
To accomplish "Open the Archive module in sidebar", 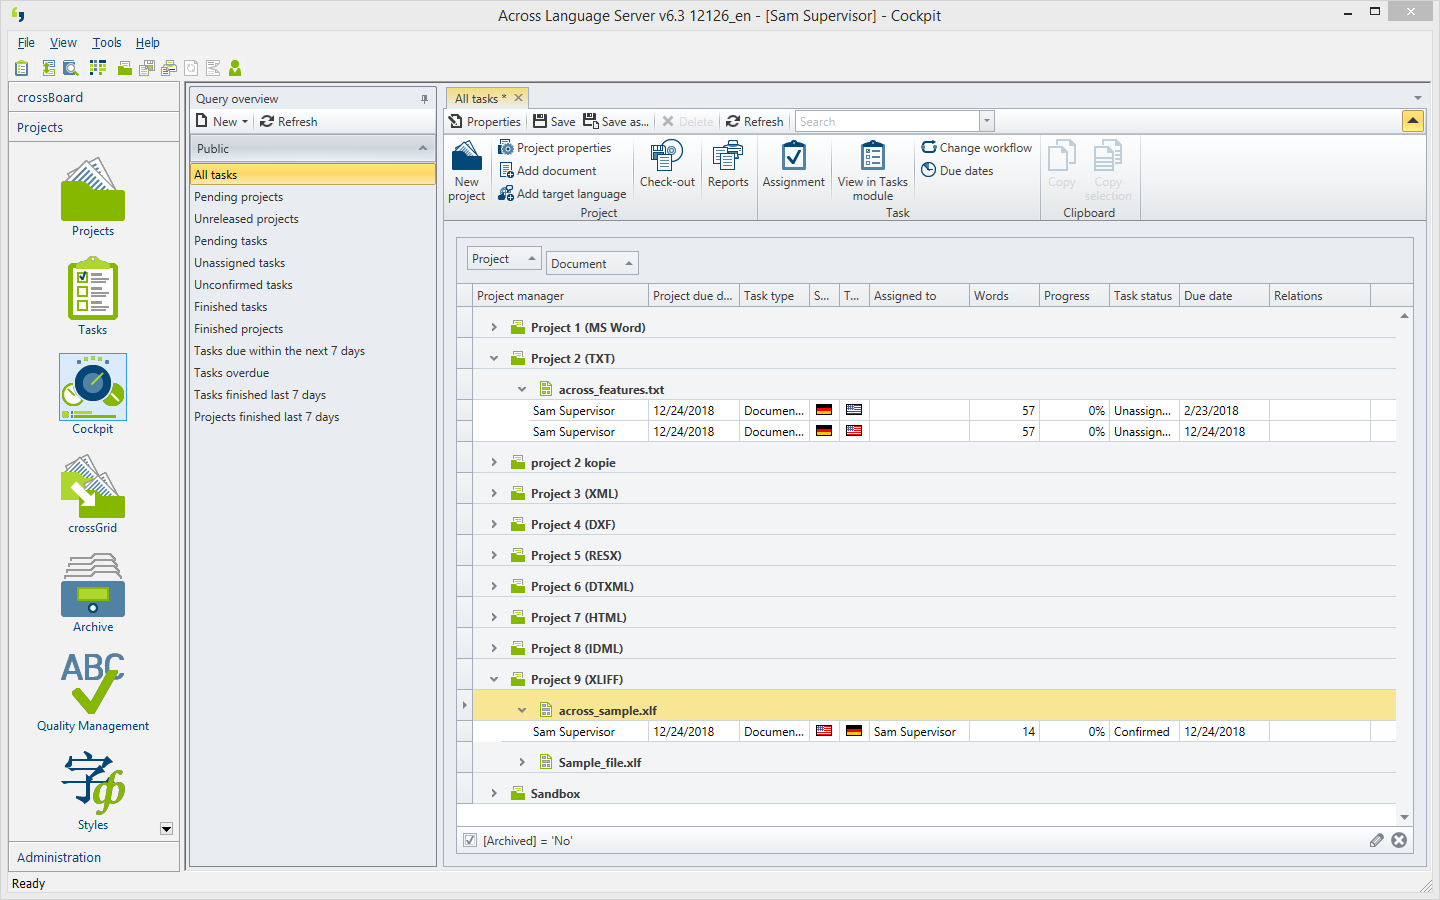I will [x=93, y=586].
